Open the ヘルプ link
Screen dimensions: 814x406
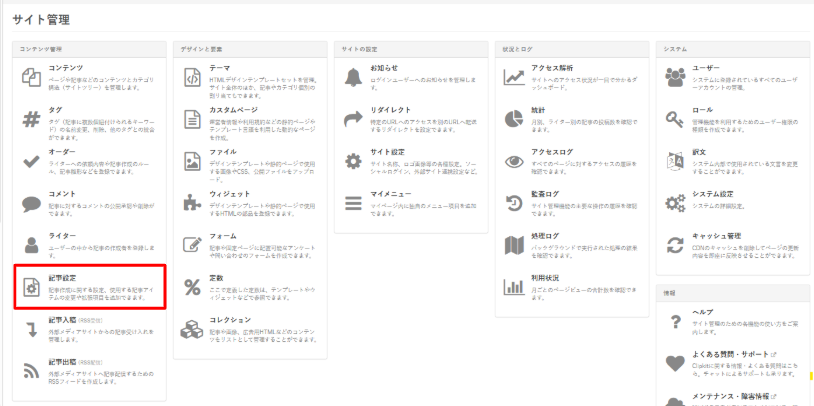(703, 312)
